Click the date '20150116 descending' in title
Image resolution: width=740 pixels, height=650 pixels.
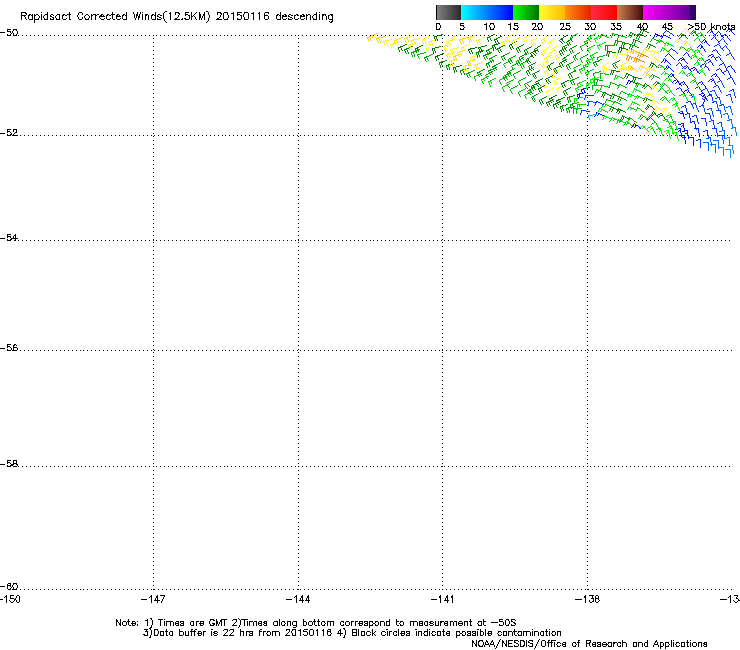tap(274, 17)
